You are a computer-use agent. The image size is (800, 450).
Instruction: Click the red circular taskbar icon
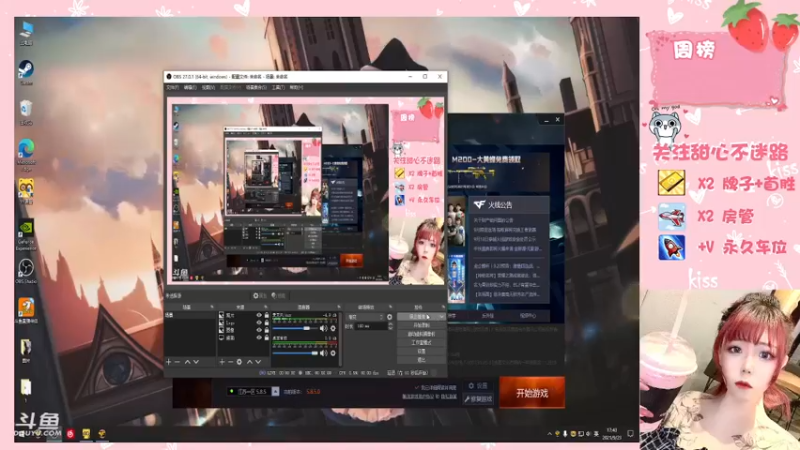(x=70, y=434)
